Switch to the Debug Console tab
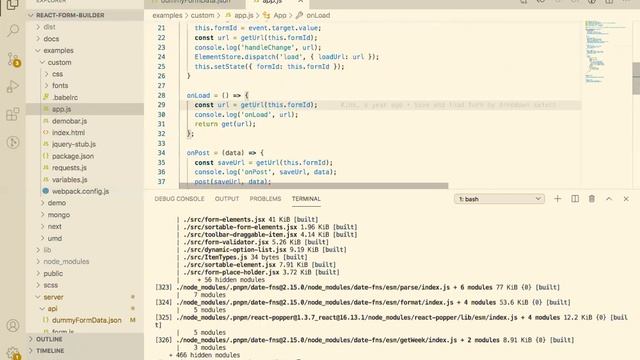 click(179, 199)
